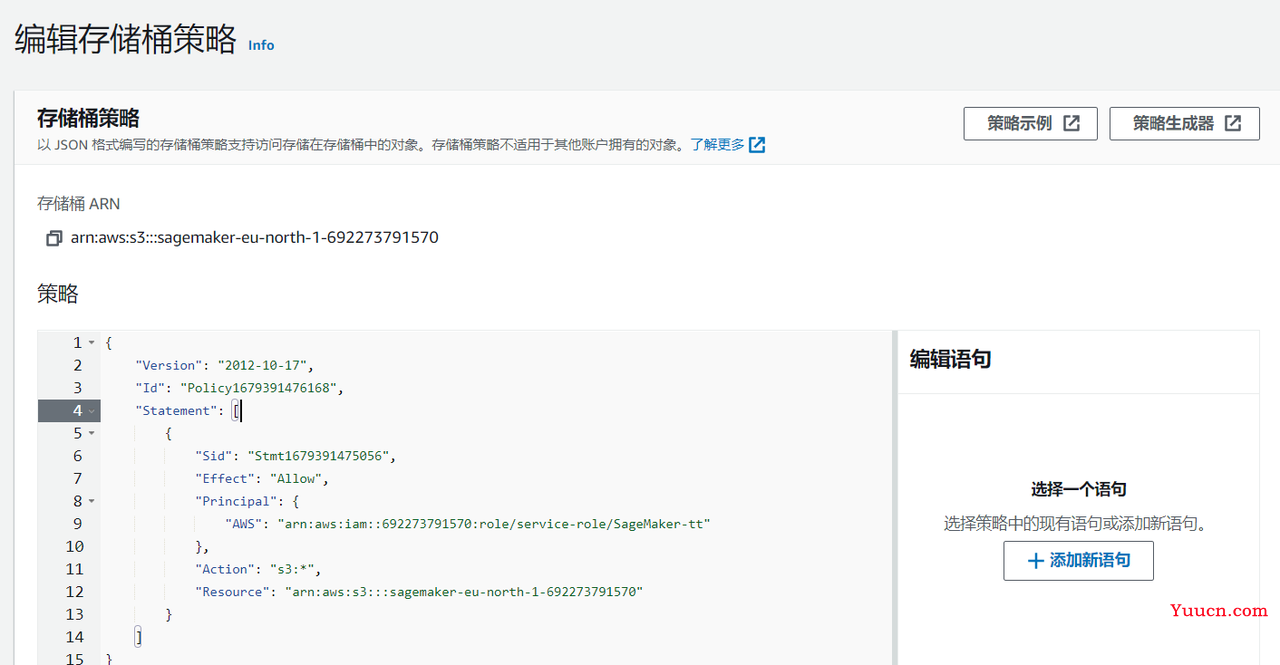Click the 编辑语句 panel heading

pyautogui.click(x=950, y=359)
